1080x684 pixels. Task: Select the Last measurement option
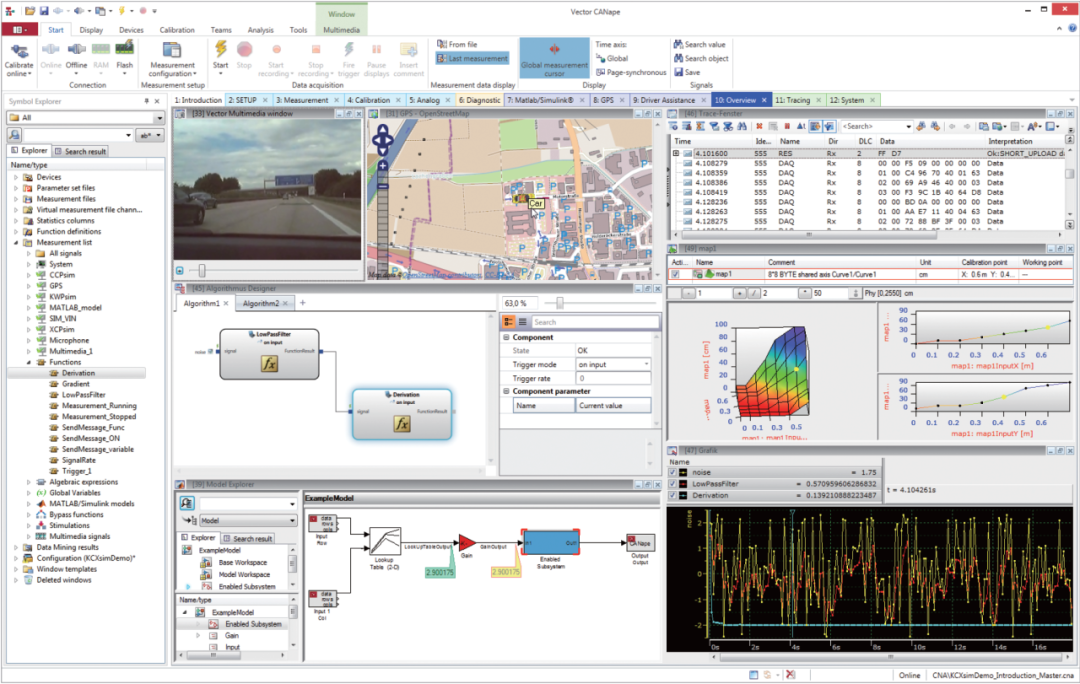[x=473, y=59]
